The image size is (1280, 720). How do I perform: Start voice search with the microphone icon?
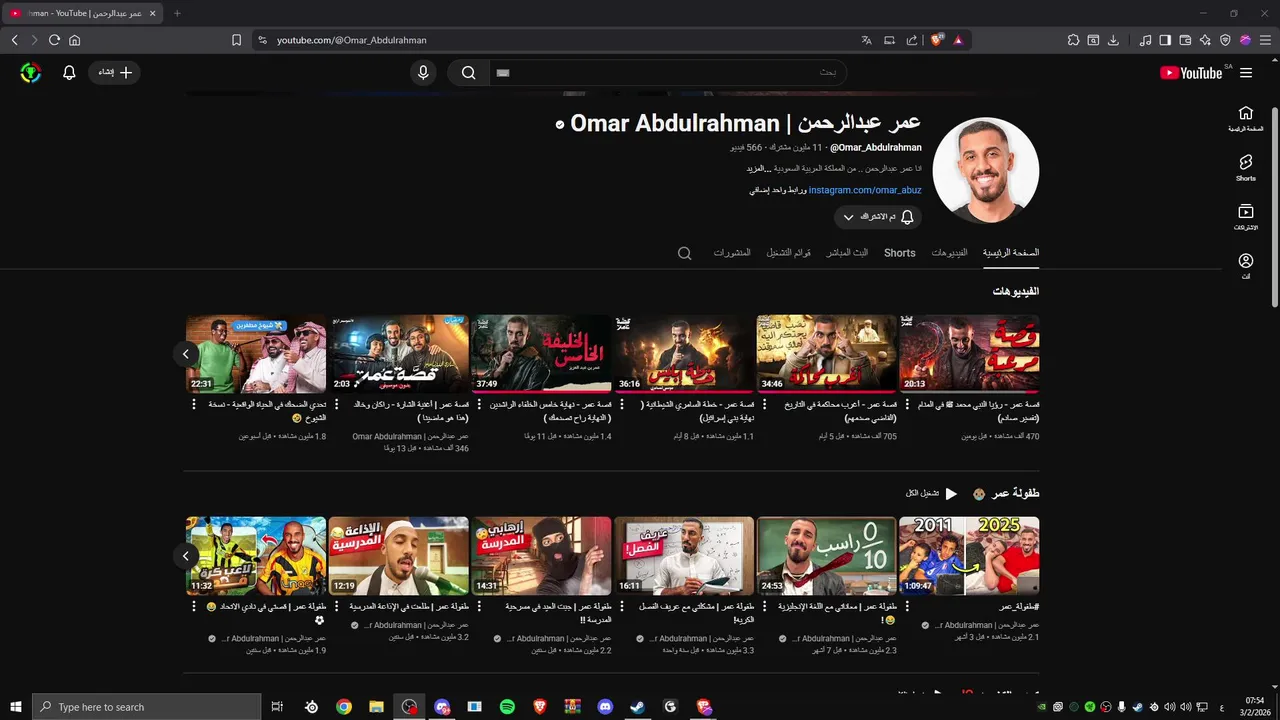pyautogui.click(x=423, y=72)
